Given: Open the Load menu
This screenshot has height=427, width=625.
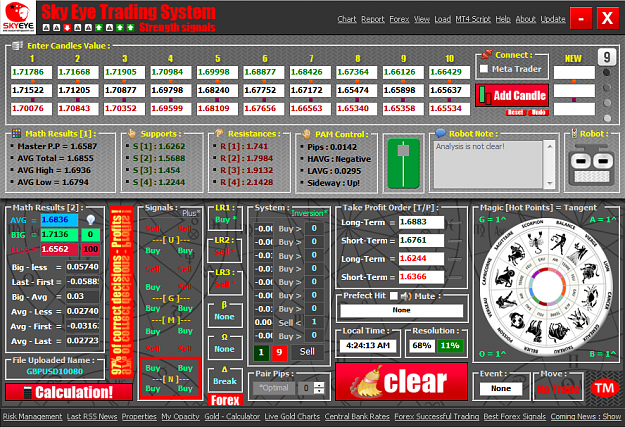Looking at the screenshot, I should (442, 19).
